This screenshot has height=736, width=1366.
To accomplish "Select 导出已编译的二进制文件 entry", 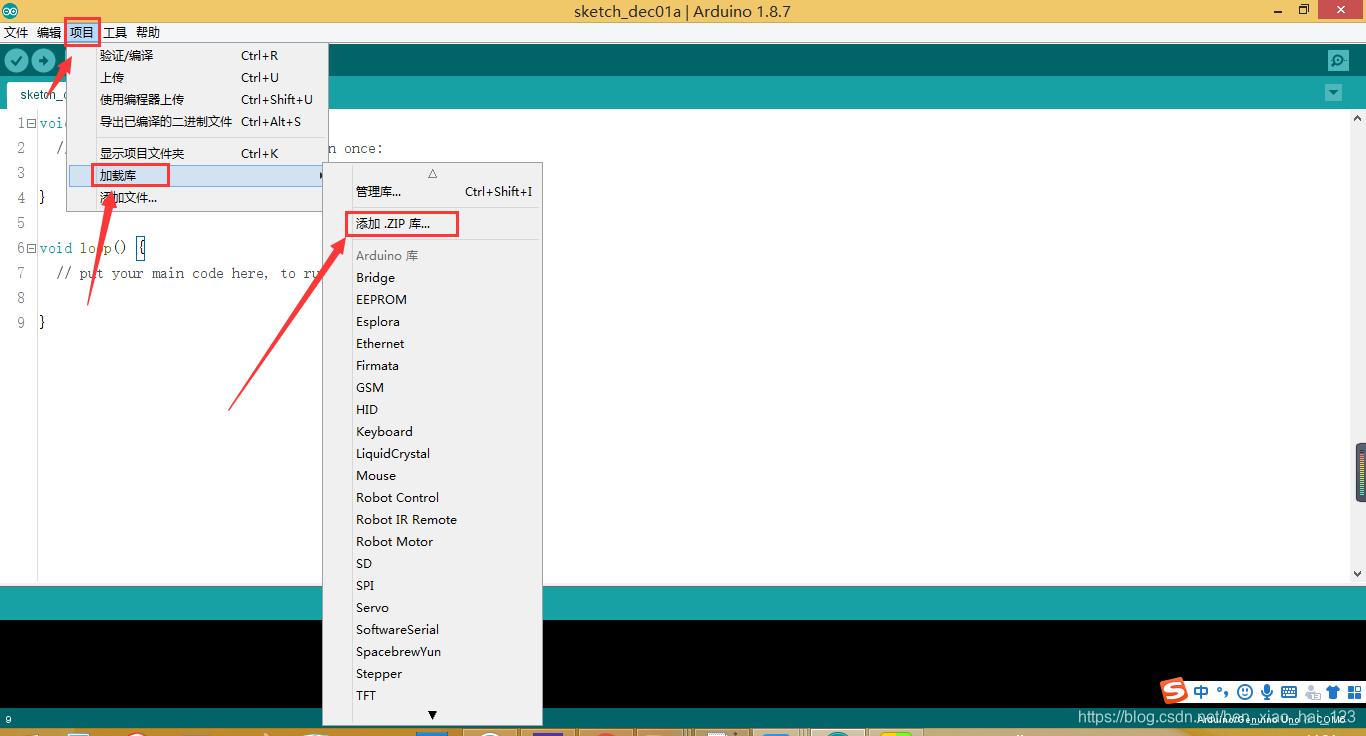I will (x=198, y=122).
